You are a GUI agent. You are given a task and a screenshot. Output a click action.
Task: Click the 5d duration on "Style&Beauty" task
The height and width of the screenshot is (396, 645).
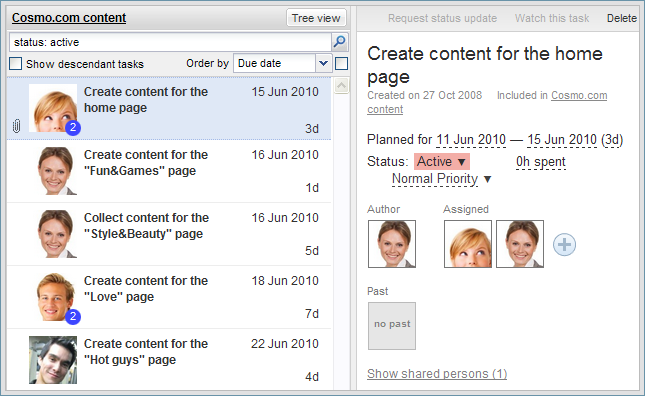point(312,251)
